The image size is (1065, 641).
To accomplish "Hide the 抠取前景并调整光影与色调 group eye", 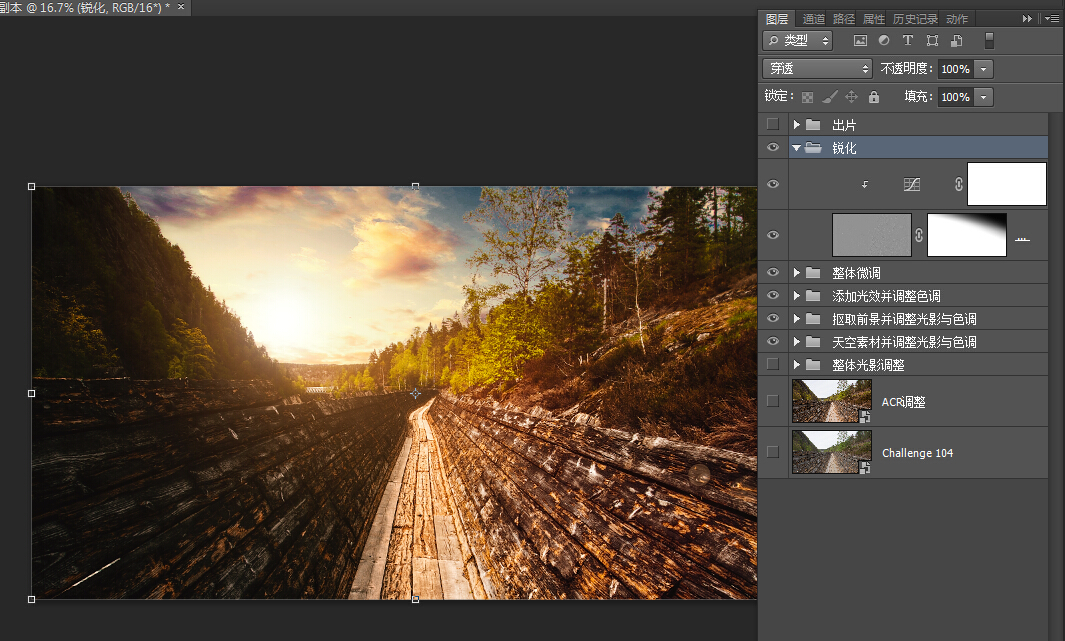I will click(773, 318).
